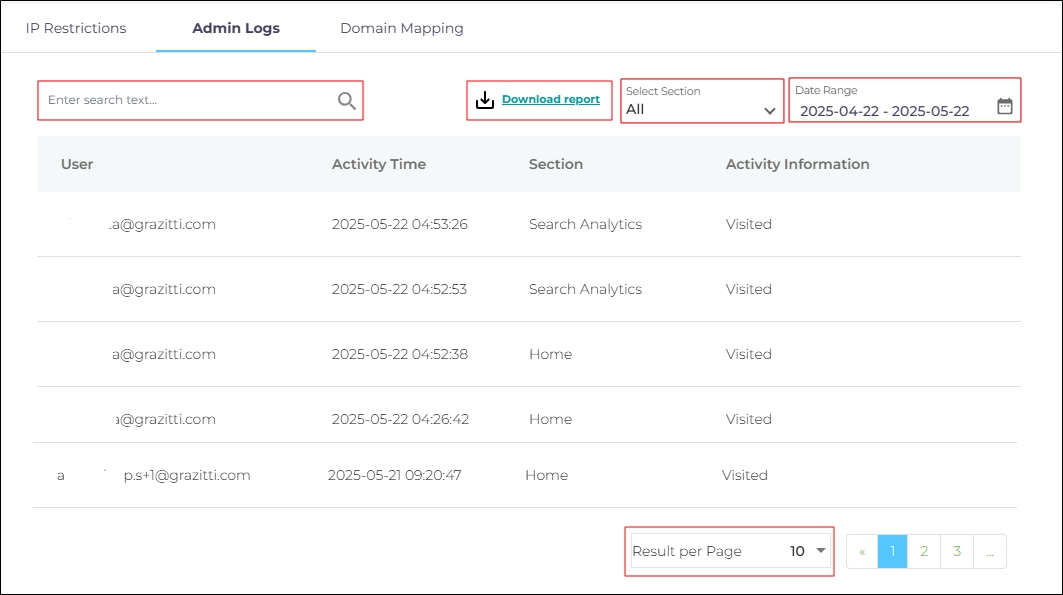The height and width of the screenshot is (595, 1063).
Task: Click the date range 2025-04-22 - 2025-05-22 field
Action: pos(884,111)
